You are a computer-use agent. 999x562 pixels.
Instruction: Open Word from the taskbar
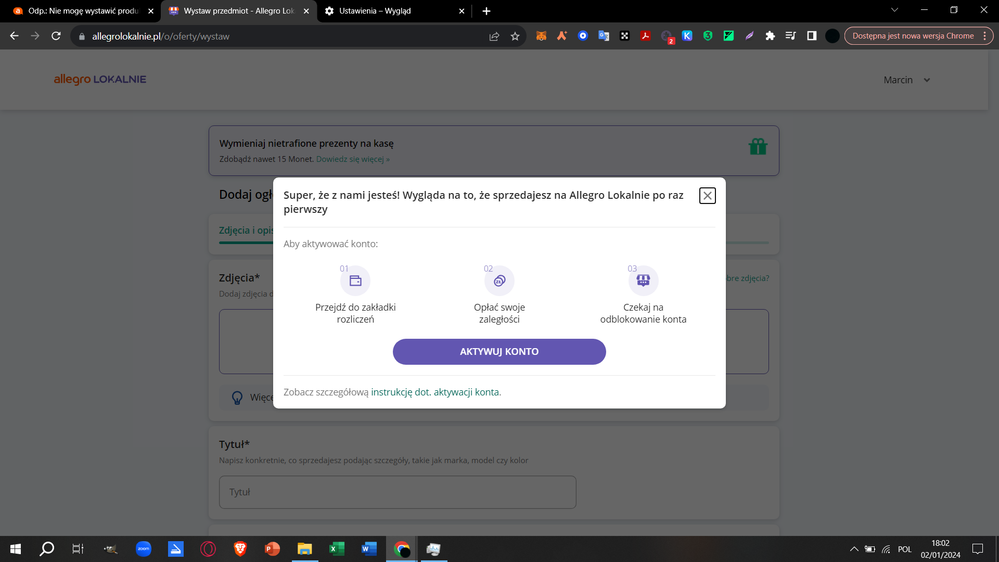point(369,549)
